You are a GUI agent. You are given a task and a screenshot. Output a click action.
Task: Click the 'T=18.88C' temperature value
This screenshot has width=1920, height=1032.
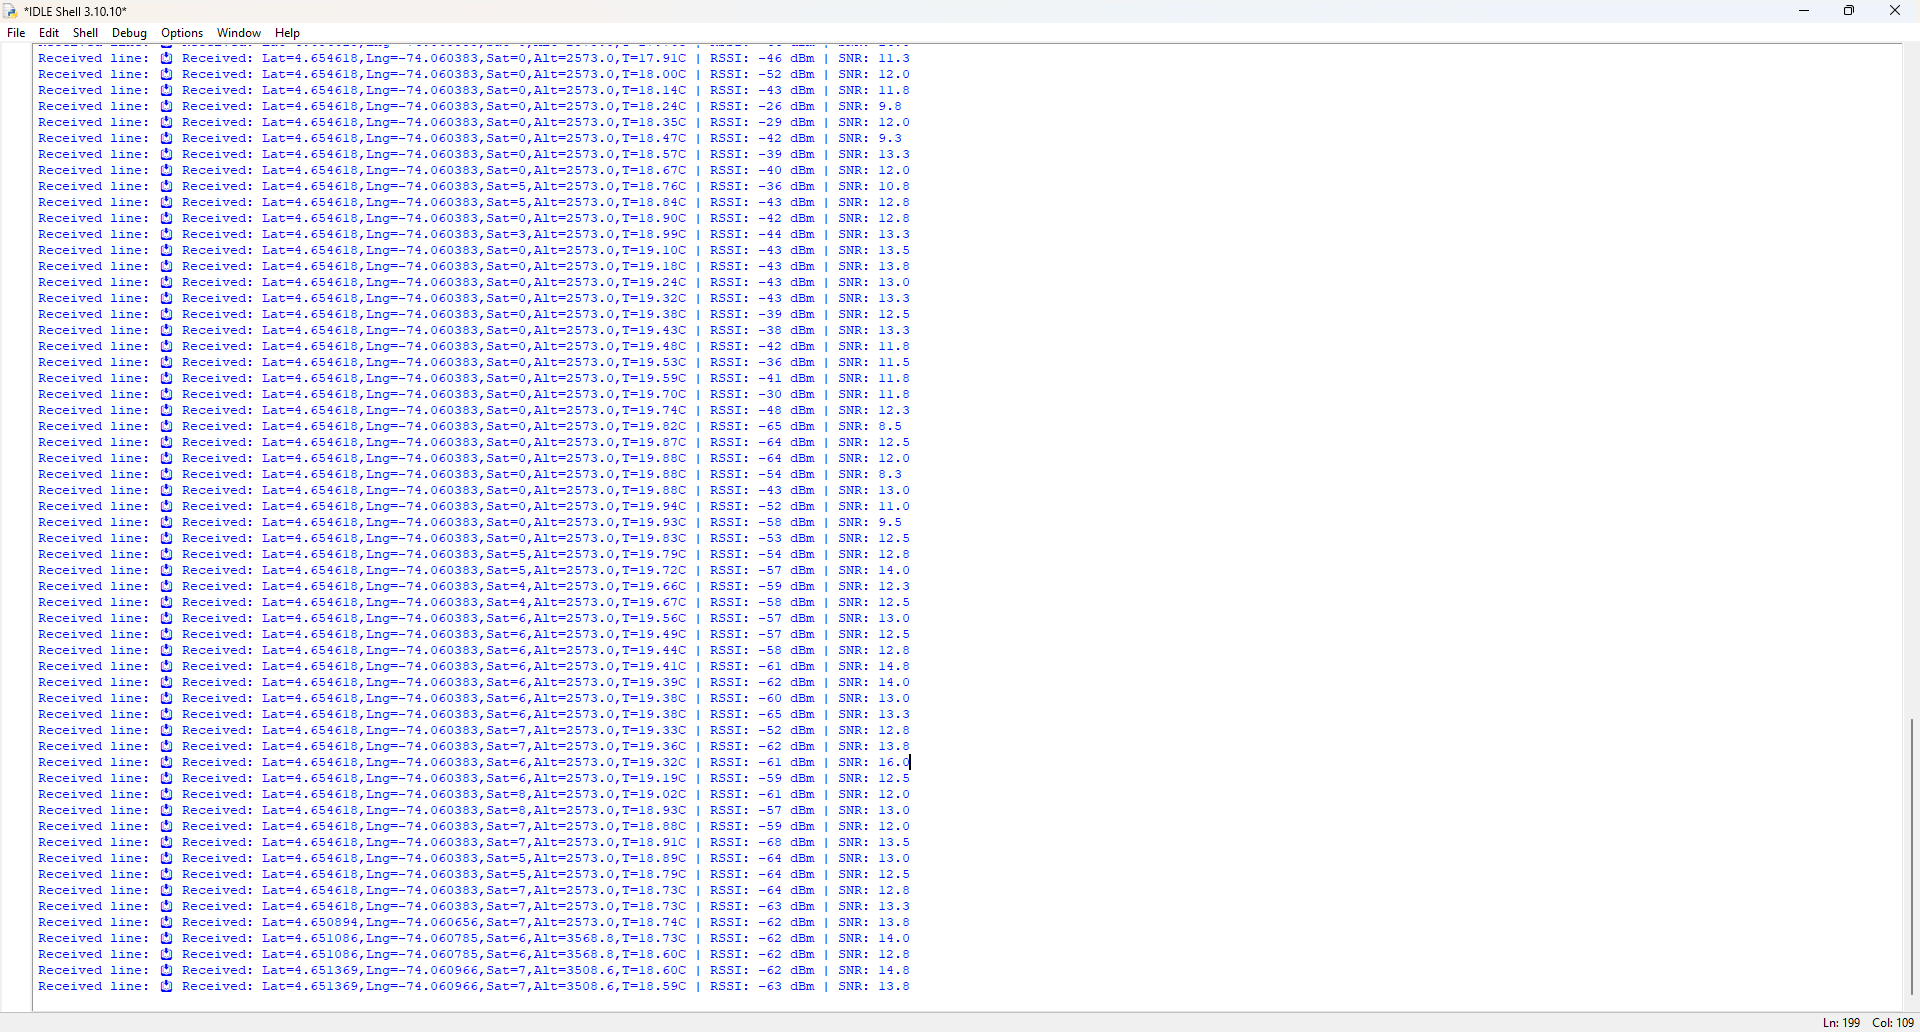(x=654, y=826)
